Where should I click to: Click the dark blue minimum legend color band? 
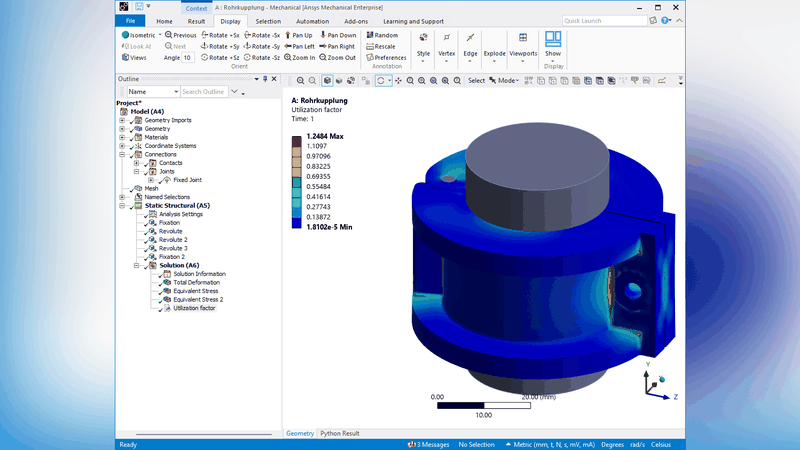(x=296, y=223)
